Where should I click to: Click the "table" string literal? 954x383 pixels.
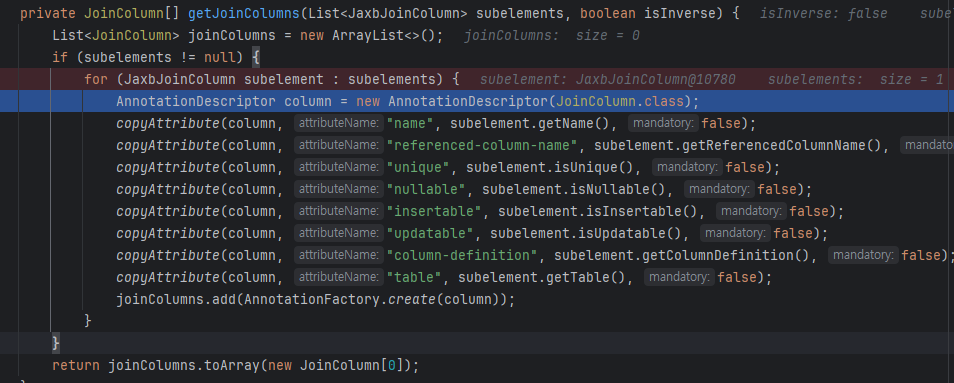coord(414,277)
